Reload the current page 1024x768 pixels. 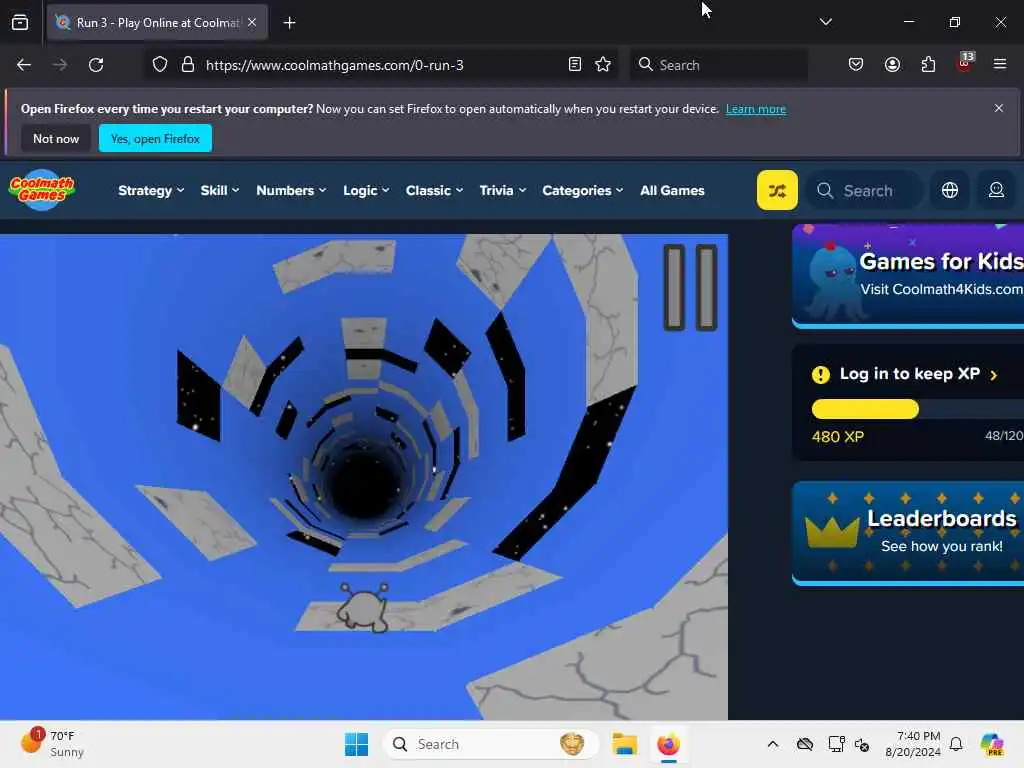(96, 65)
